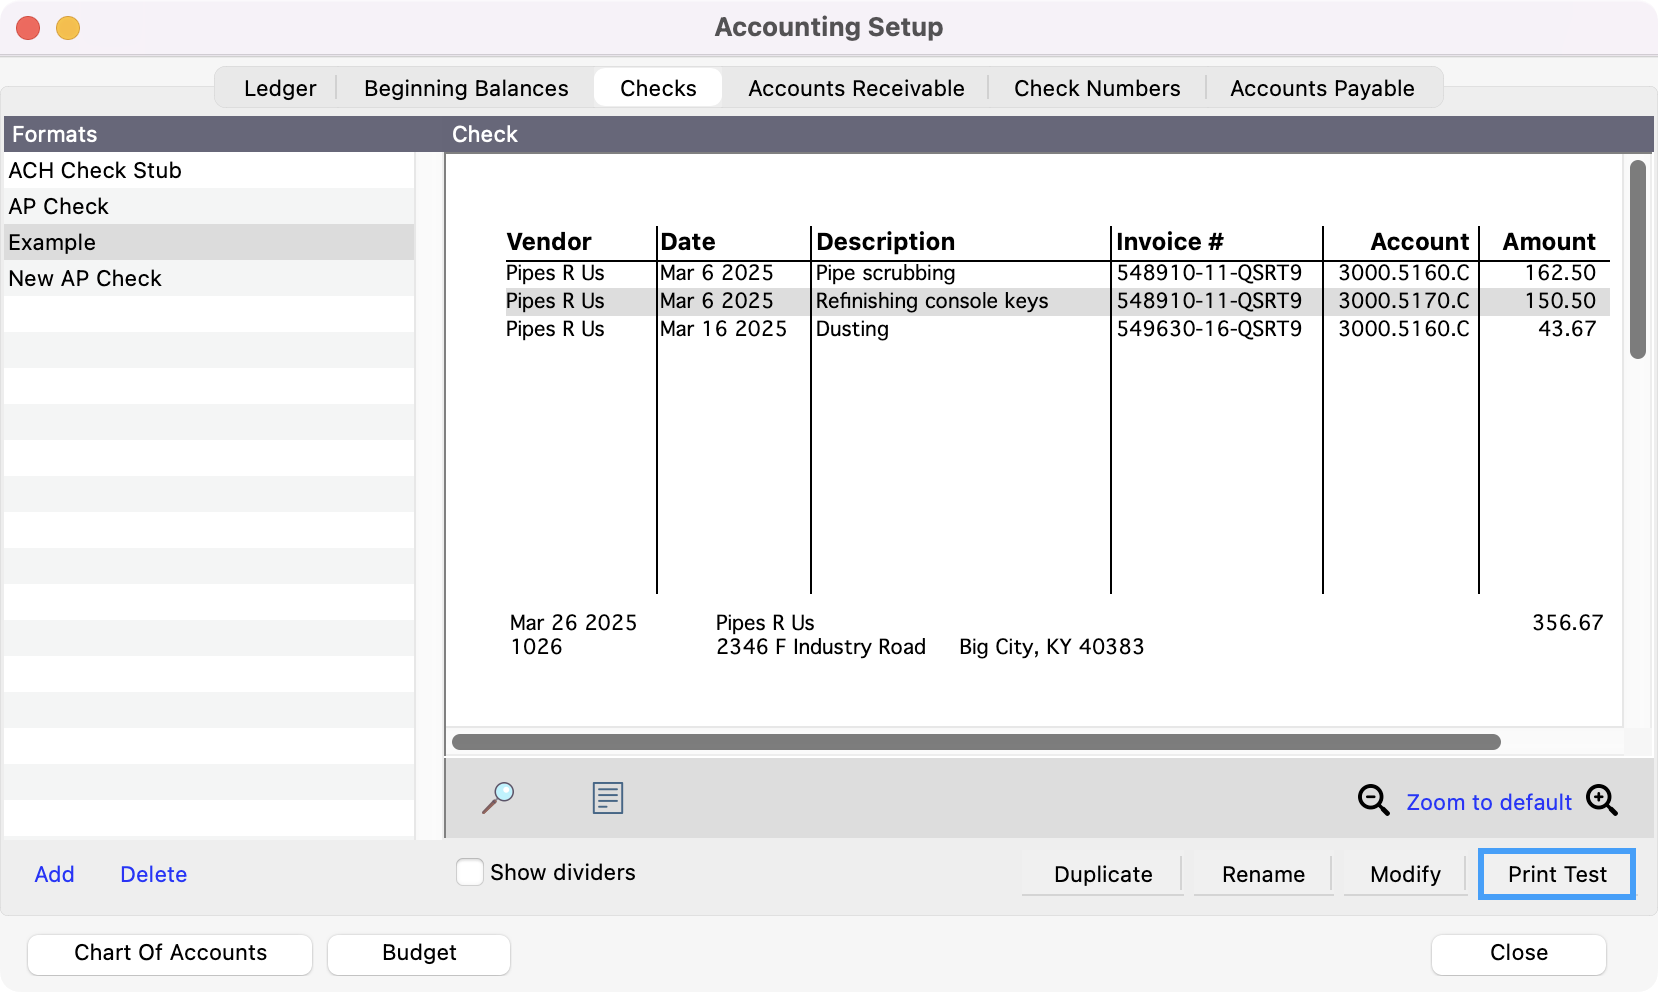Image resolution: width=1658 pixels, height=992 pixels.
Task: Click the zoom out magnifier icon
Action: coord(1373,800)
